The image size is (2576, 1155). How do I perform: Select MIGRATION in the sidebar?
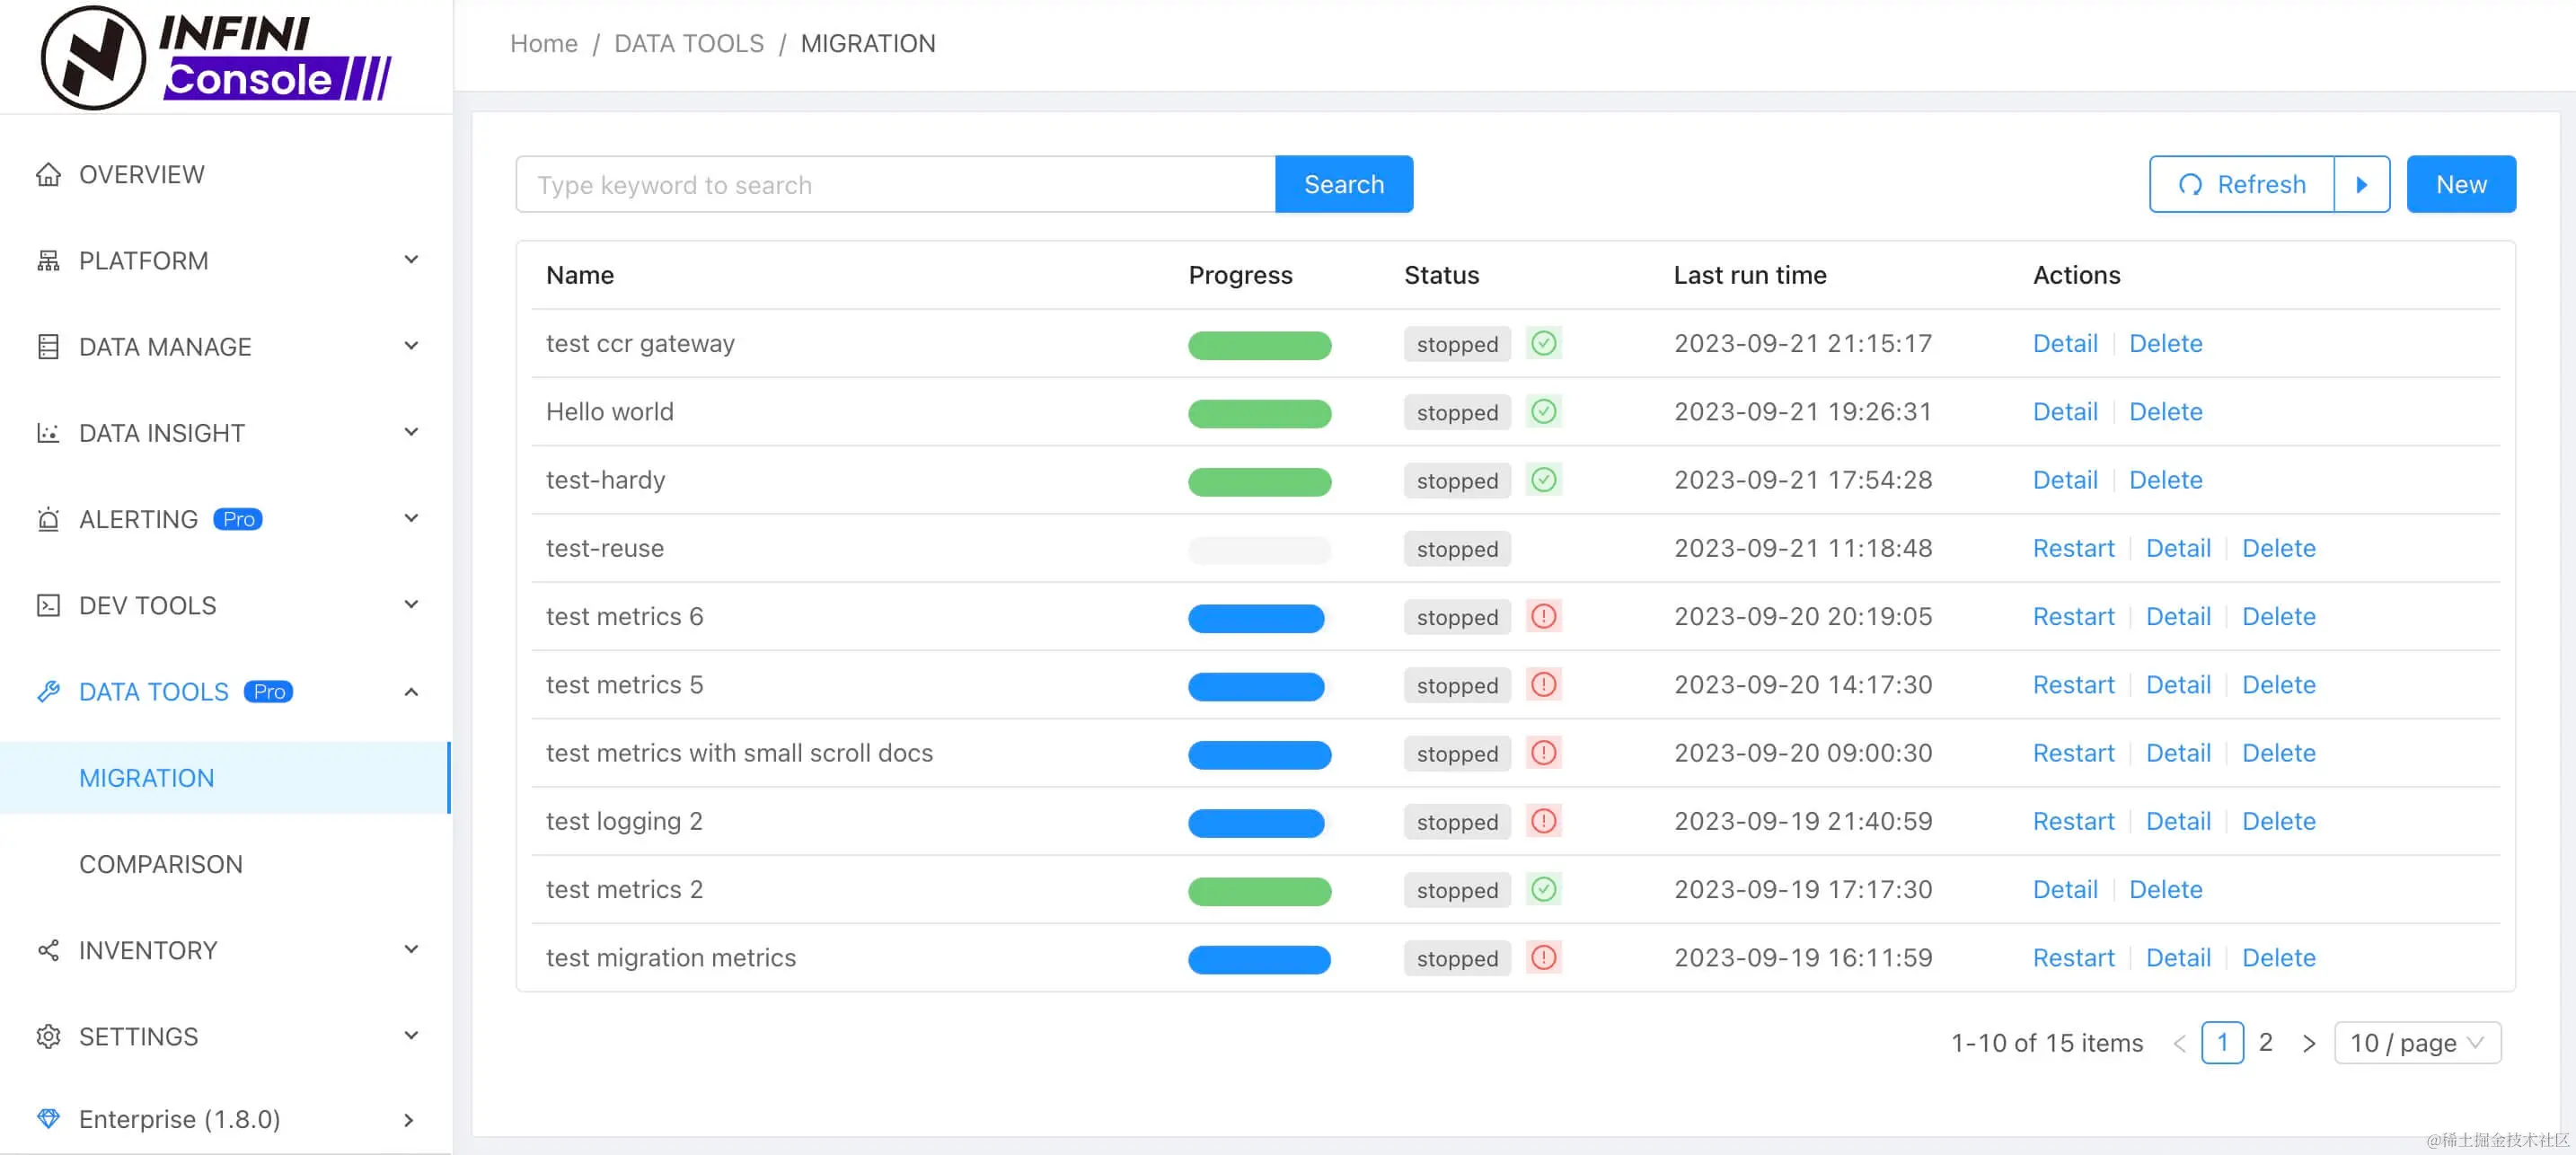tap(147, 778)
